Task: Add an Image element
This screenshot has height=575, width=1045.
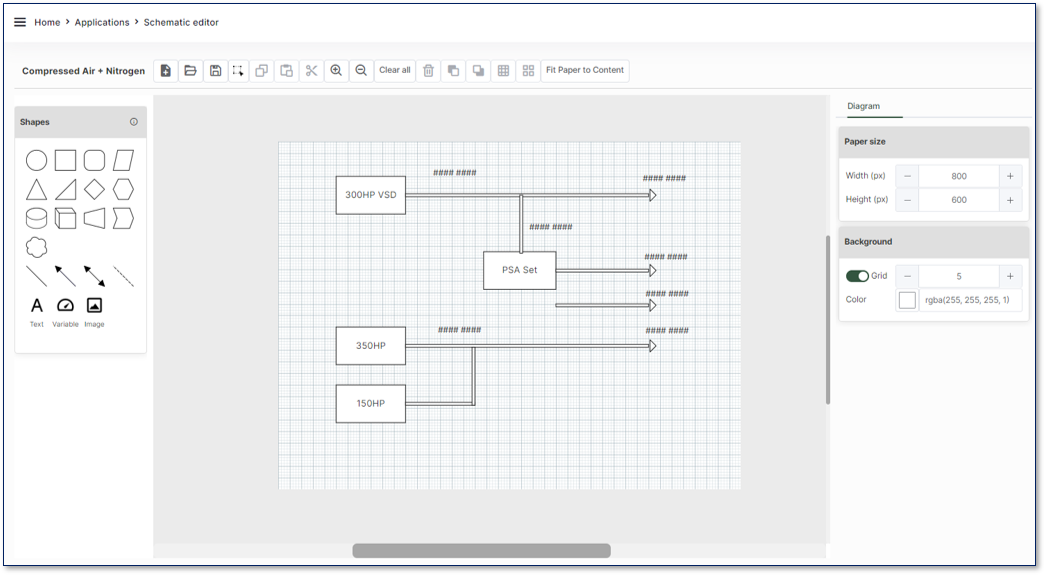Action: (x=94, y=312)
